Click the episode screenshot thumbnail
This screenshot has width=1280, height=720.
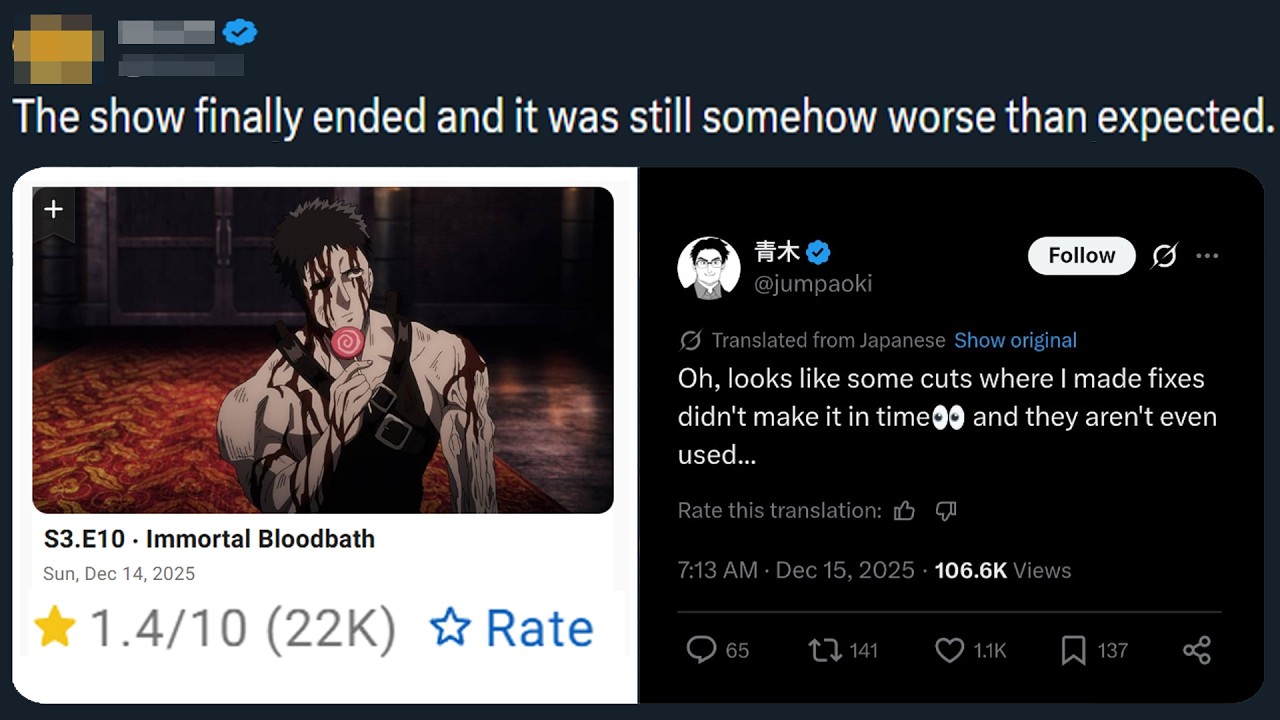coord(323,350)
